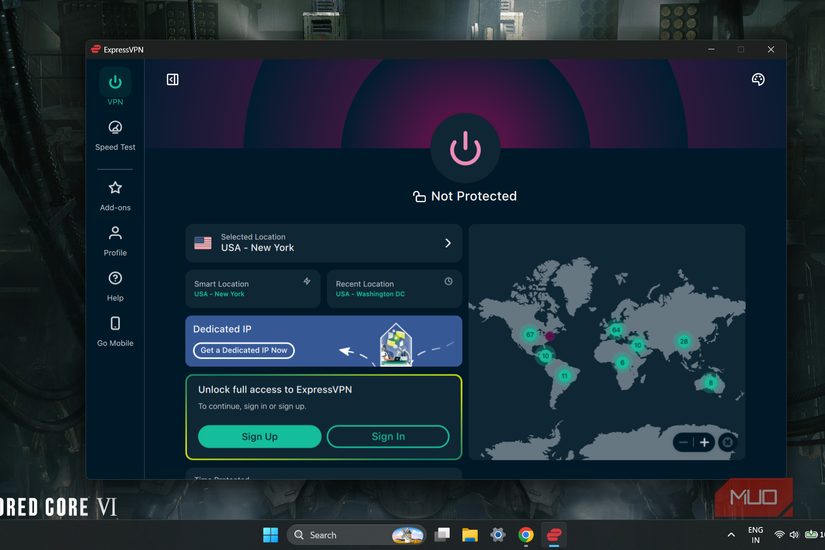The width and height of the screenshot is (825, 550).
Task: Open the volume tray icon
Action: point(794,535)
